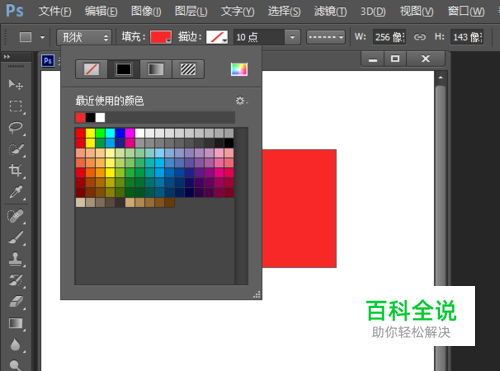This screenshot has height=371, width=500.
Task: Click the H height field 143
Action: pos(467,37)
